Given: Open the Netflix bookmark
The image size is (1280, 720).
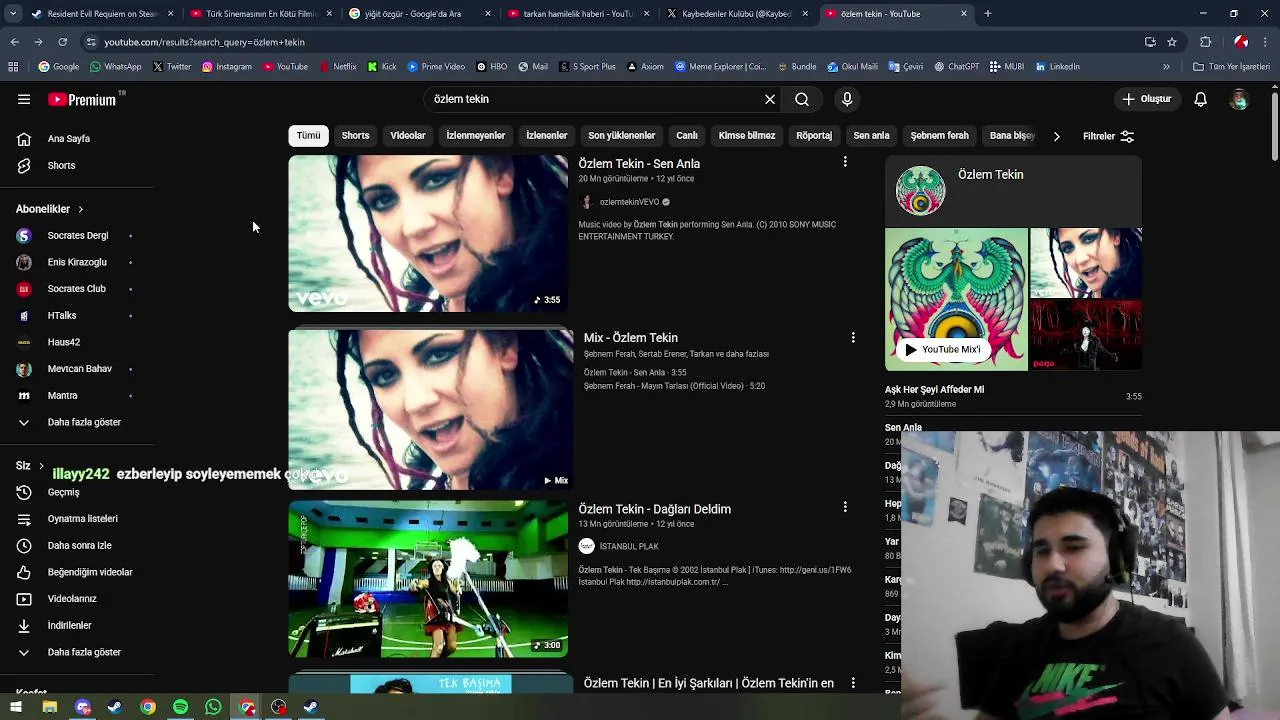Looking at the screenshot, I should [x=338, y=67].
